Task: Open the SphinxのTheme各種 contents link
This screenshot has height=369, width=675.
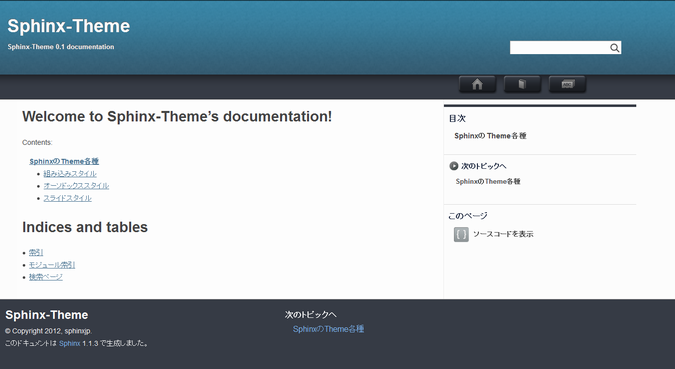Action: 64,161
